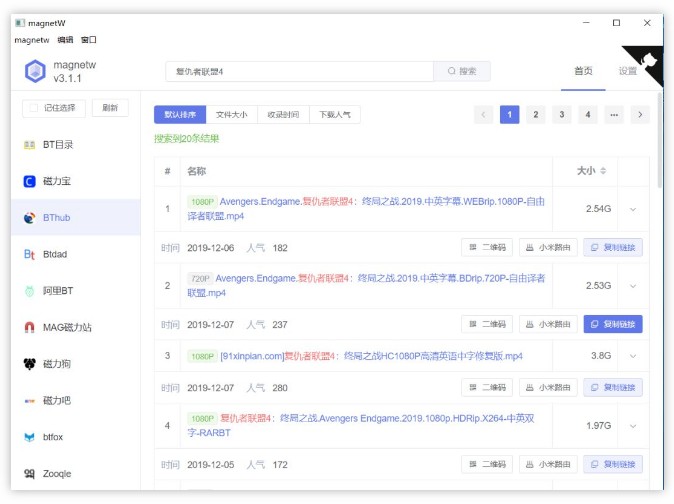674x504 pixels.
Task: Send result 人气 182 to 小米路由
Action: (x=548, y=247)
